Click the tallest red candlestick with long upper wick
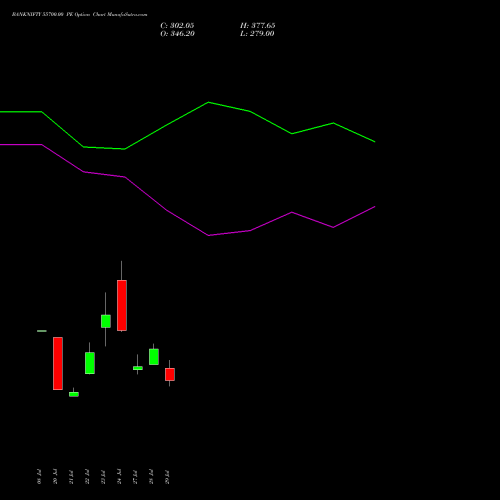The height and width of the screenshot is (500, 500). (x=122, y=305)
